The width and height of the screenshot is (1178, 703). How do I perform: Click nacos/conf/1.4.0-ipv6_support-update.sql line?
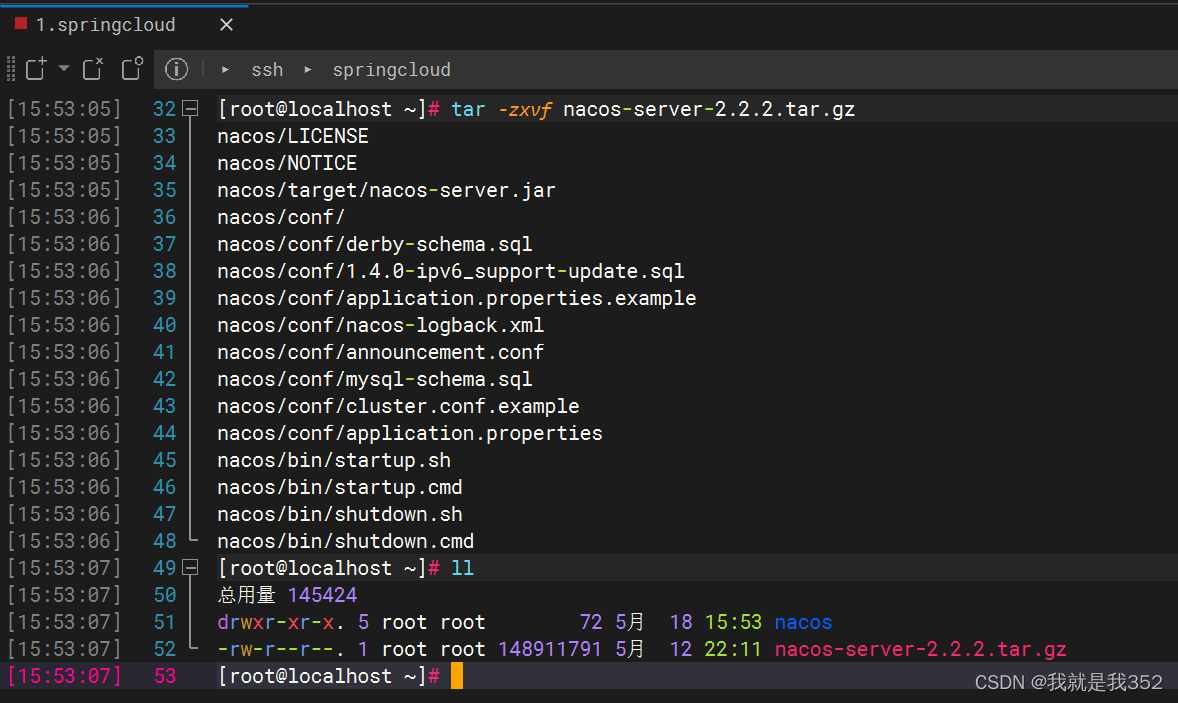tap(451, 272)
